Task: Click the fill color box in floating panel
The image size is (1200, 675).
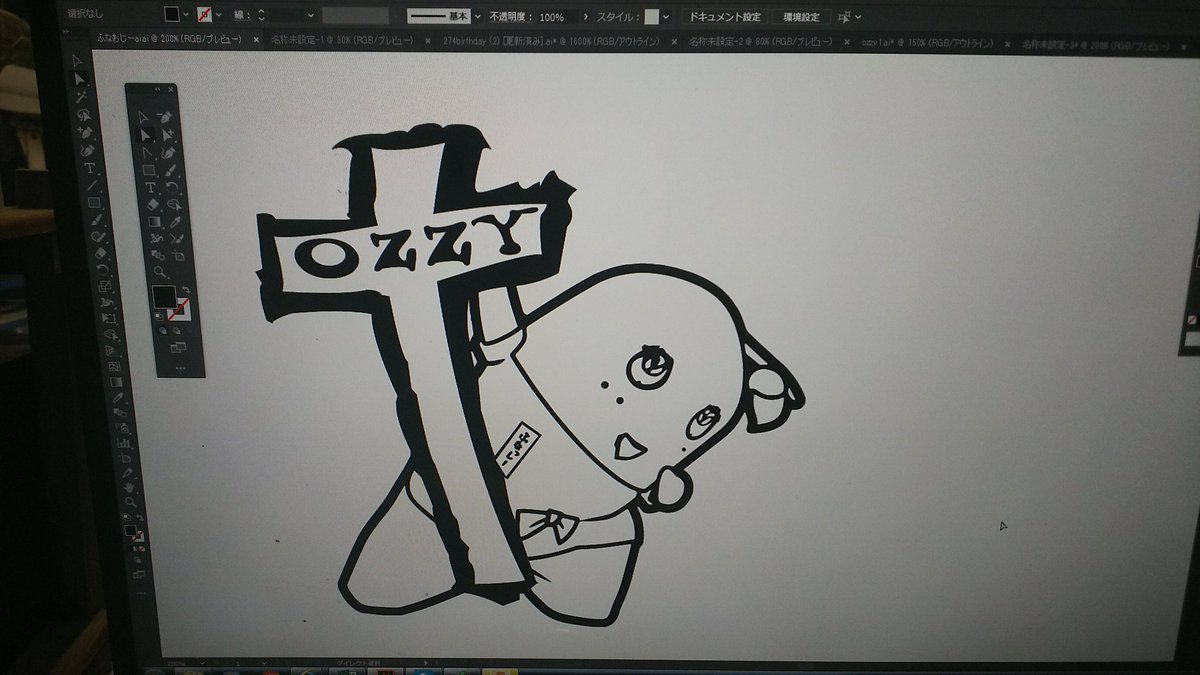Action: point(164,298)
